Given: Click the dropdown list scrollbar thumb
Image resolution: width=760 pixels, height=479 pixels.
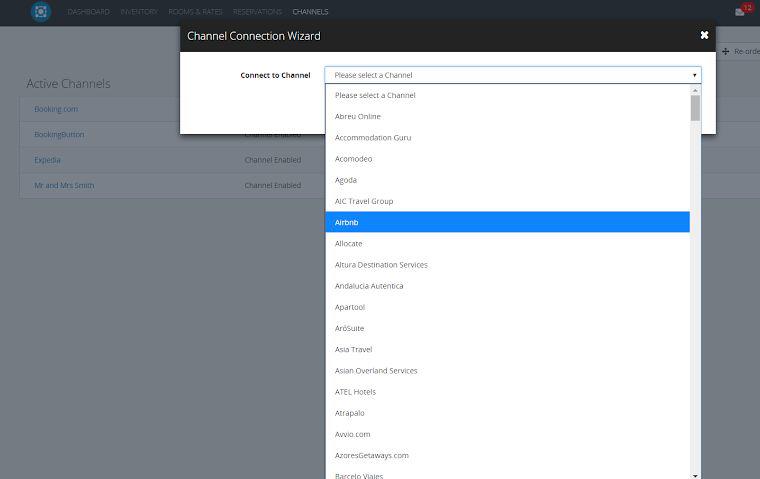Looking at the screenshot, I should 695,108.
